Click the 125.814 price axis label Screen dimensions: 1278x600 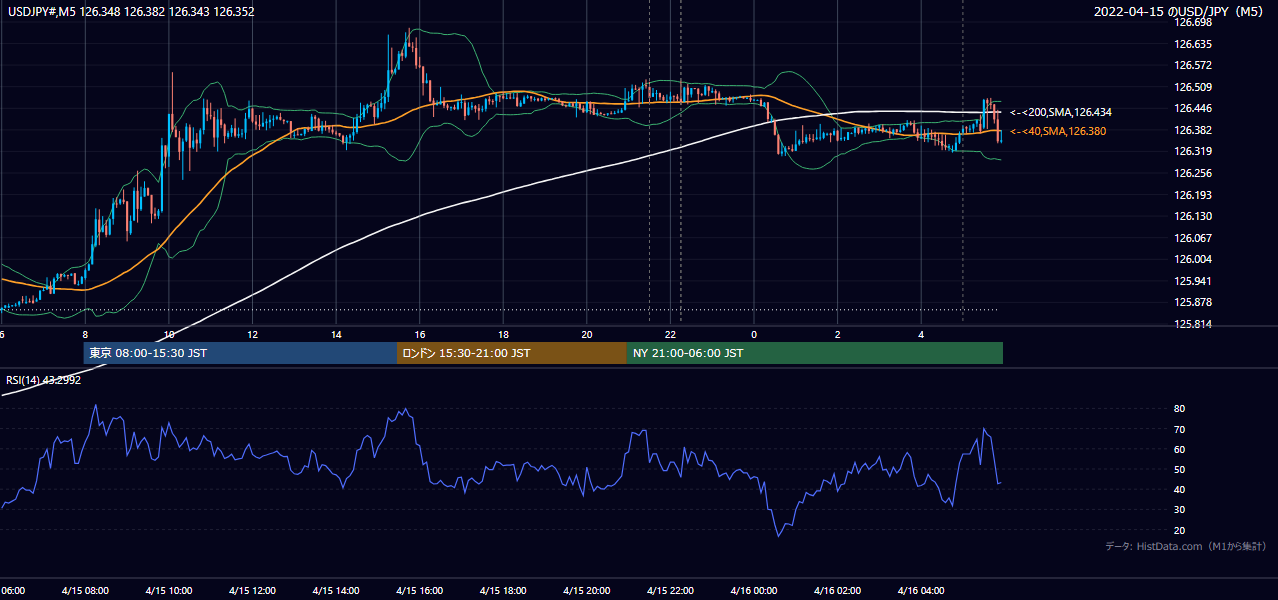point(1193,324)
